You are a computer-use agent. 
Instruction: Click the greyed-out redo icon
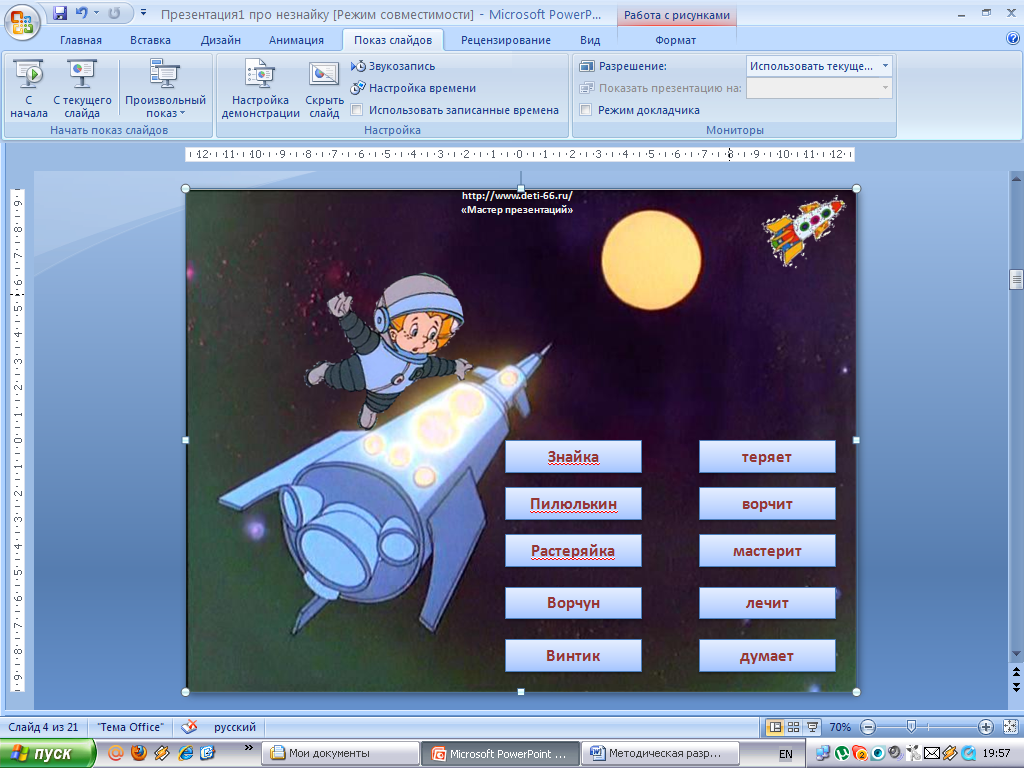(114, 13)
